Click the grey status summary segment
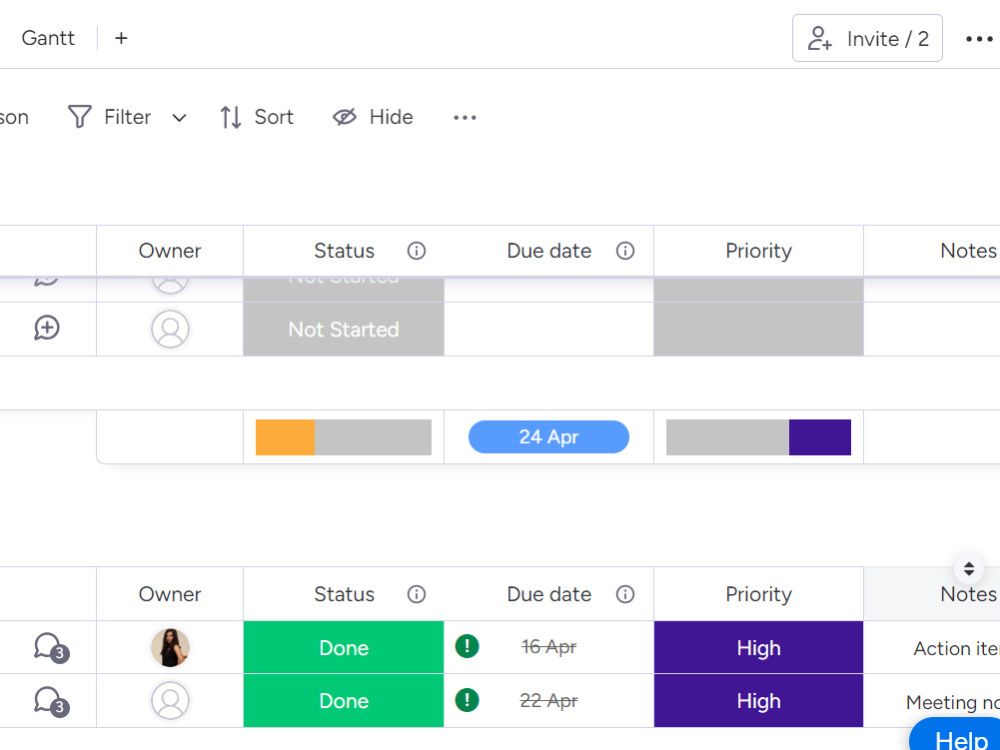1000x750 pixels. [x=373, y=437]
